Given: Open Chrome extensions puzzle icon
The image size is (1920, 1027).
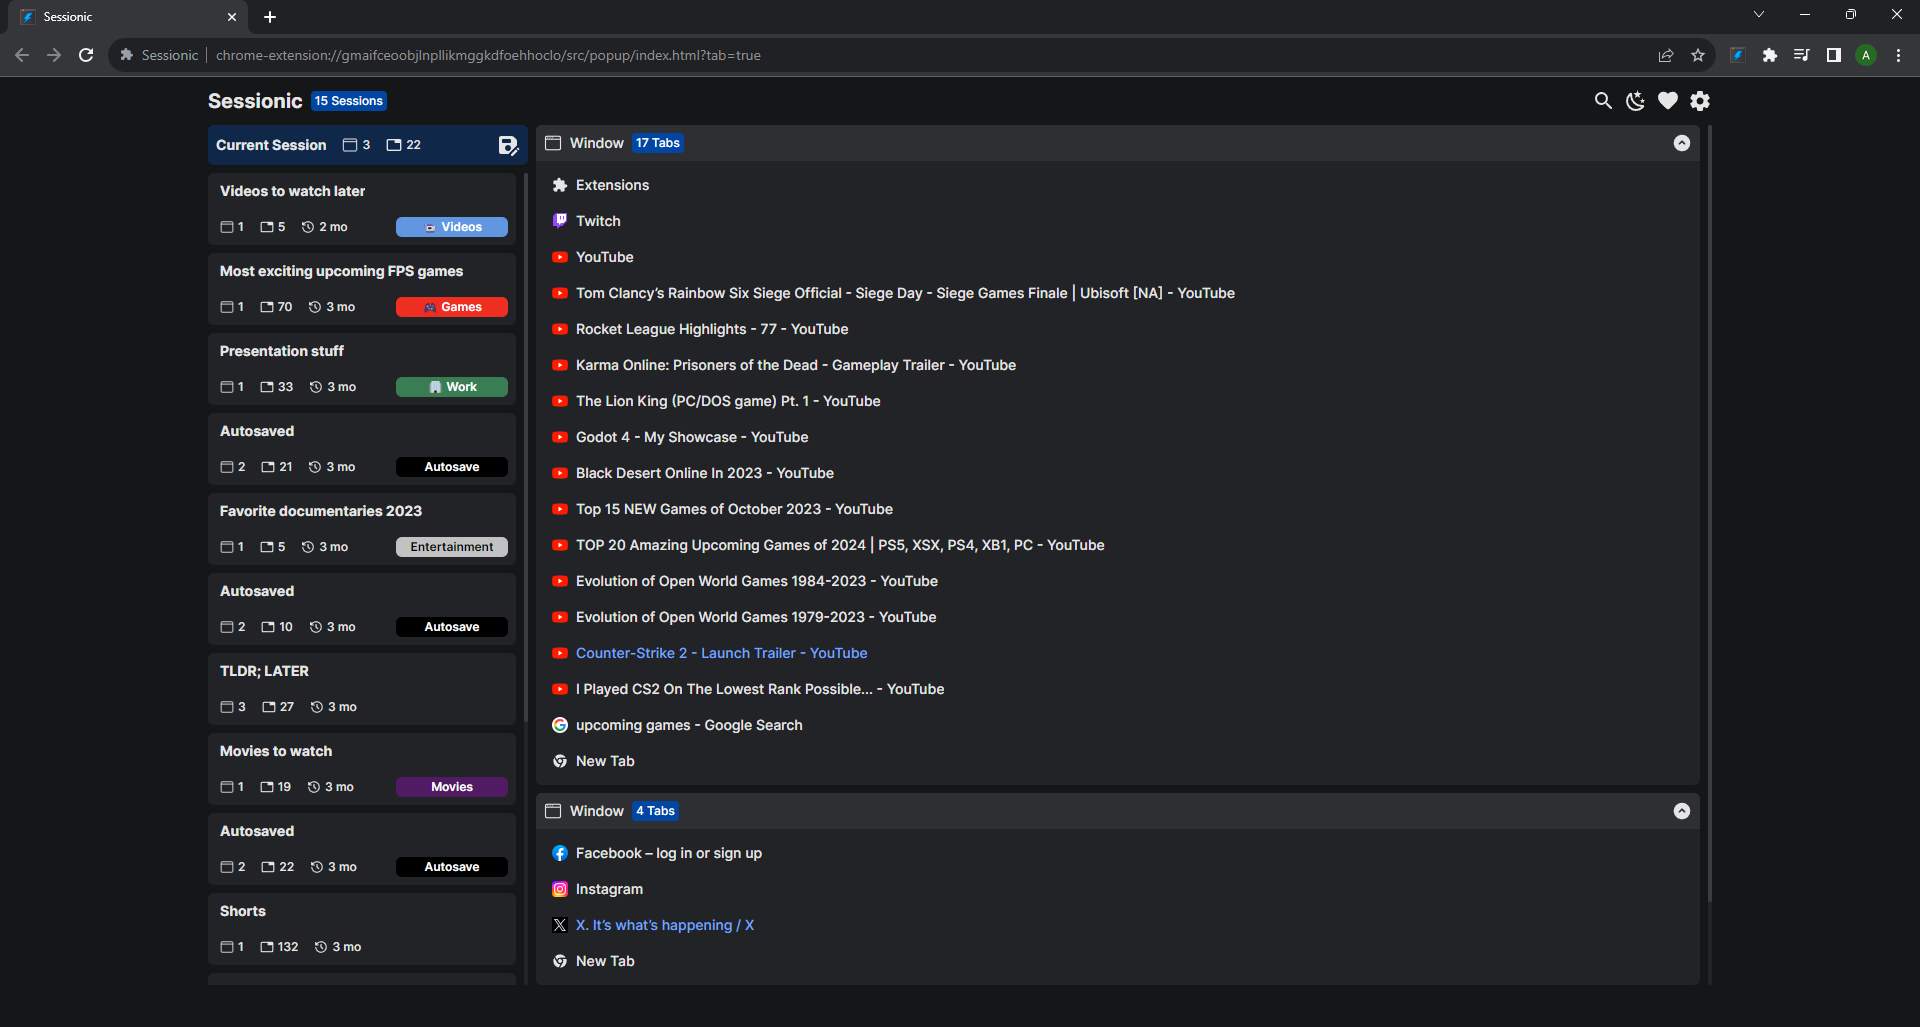Looking at the screenshot, I should (1770, 55).
